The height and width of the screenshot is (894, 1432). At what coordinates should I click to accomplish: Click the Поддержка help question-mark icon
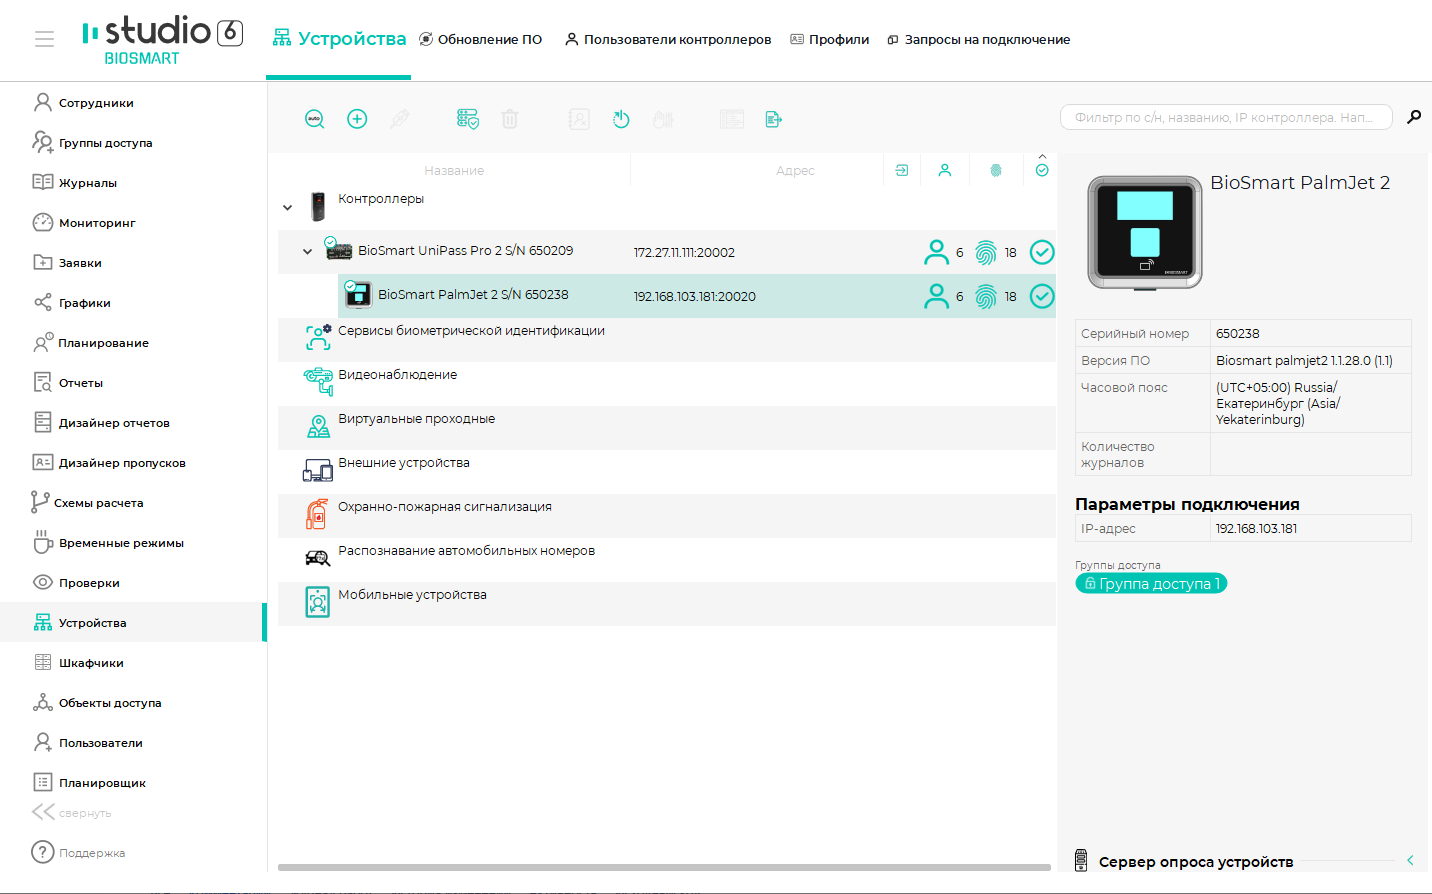(43, 852)
